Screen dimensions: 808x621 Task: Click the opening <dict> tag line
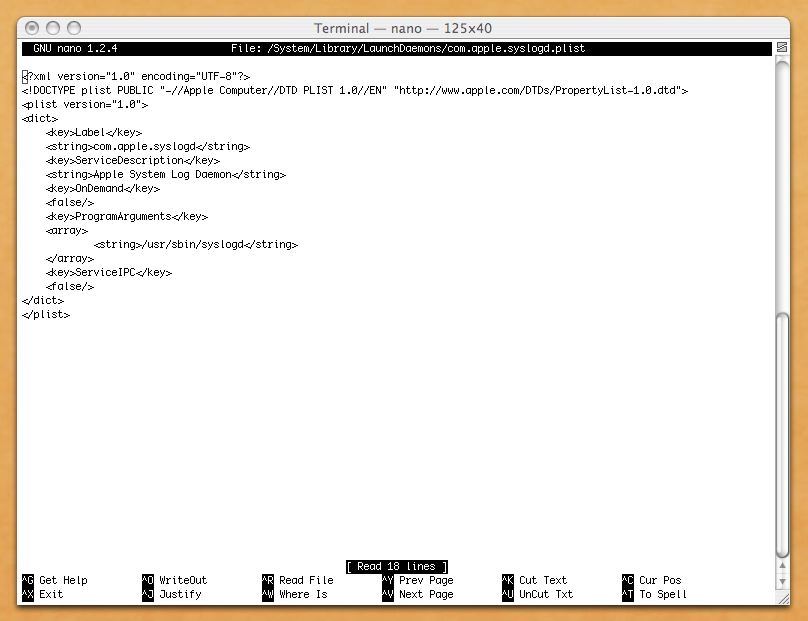[x=40, y=118]
